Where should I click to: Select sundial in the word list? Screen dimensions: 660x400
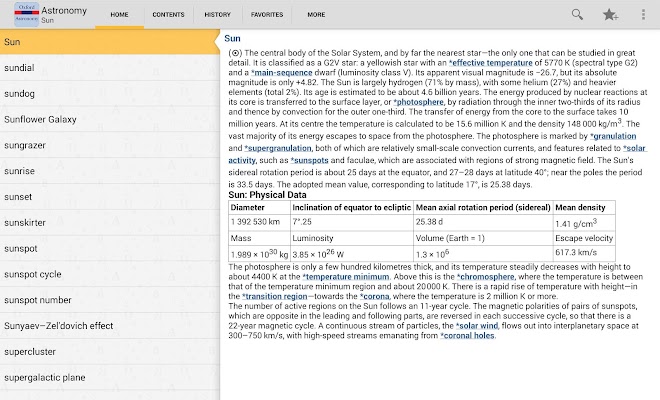point(109,68)
